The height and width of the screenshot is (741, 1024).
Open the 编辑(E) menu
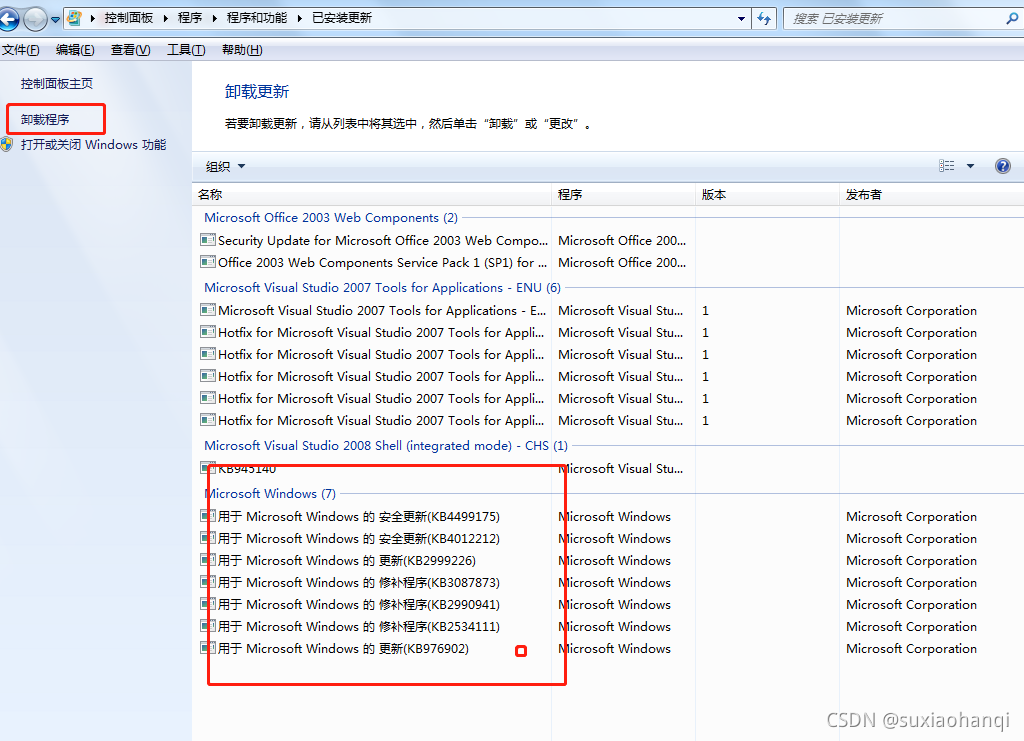(x=75, y=50)
